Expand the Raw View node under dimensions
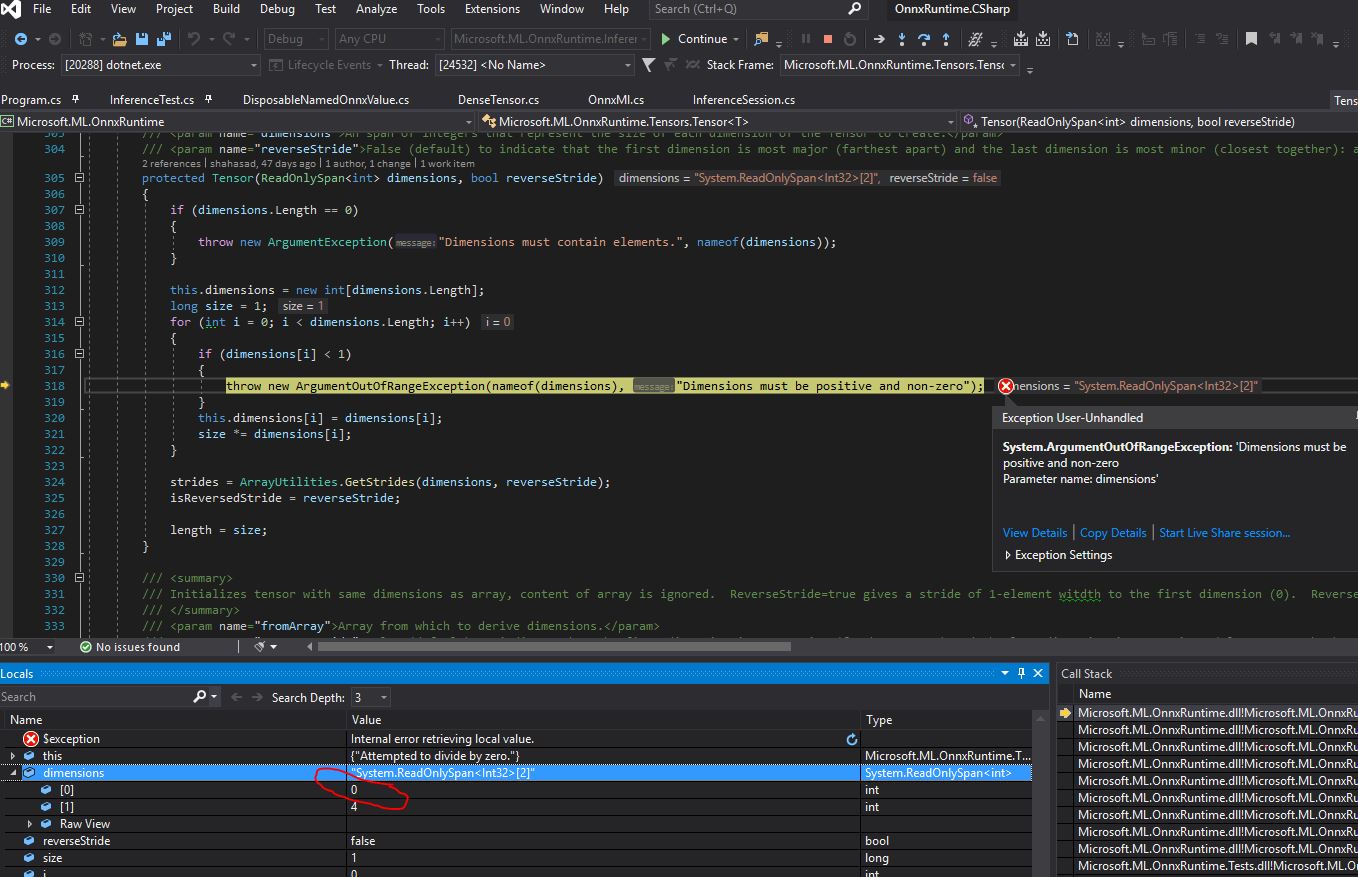 (31, 823)
